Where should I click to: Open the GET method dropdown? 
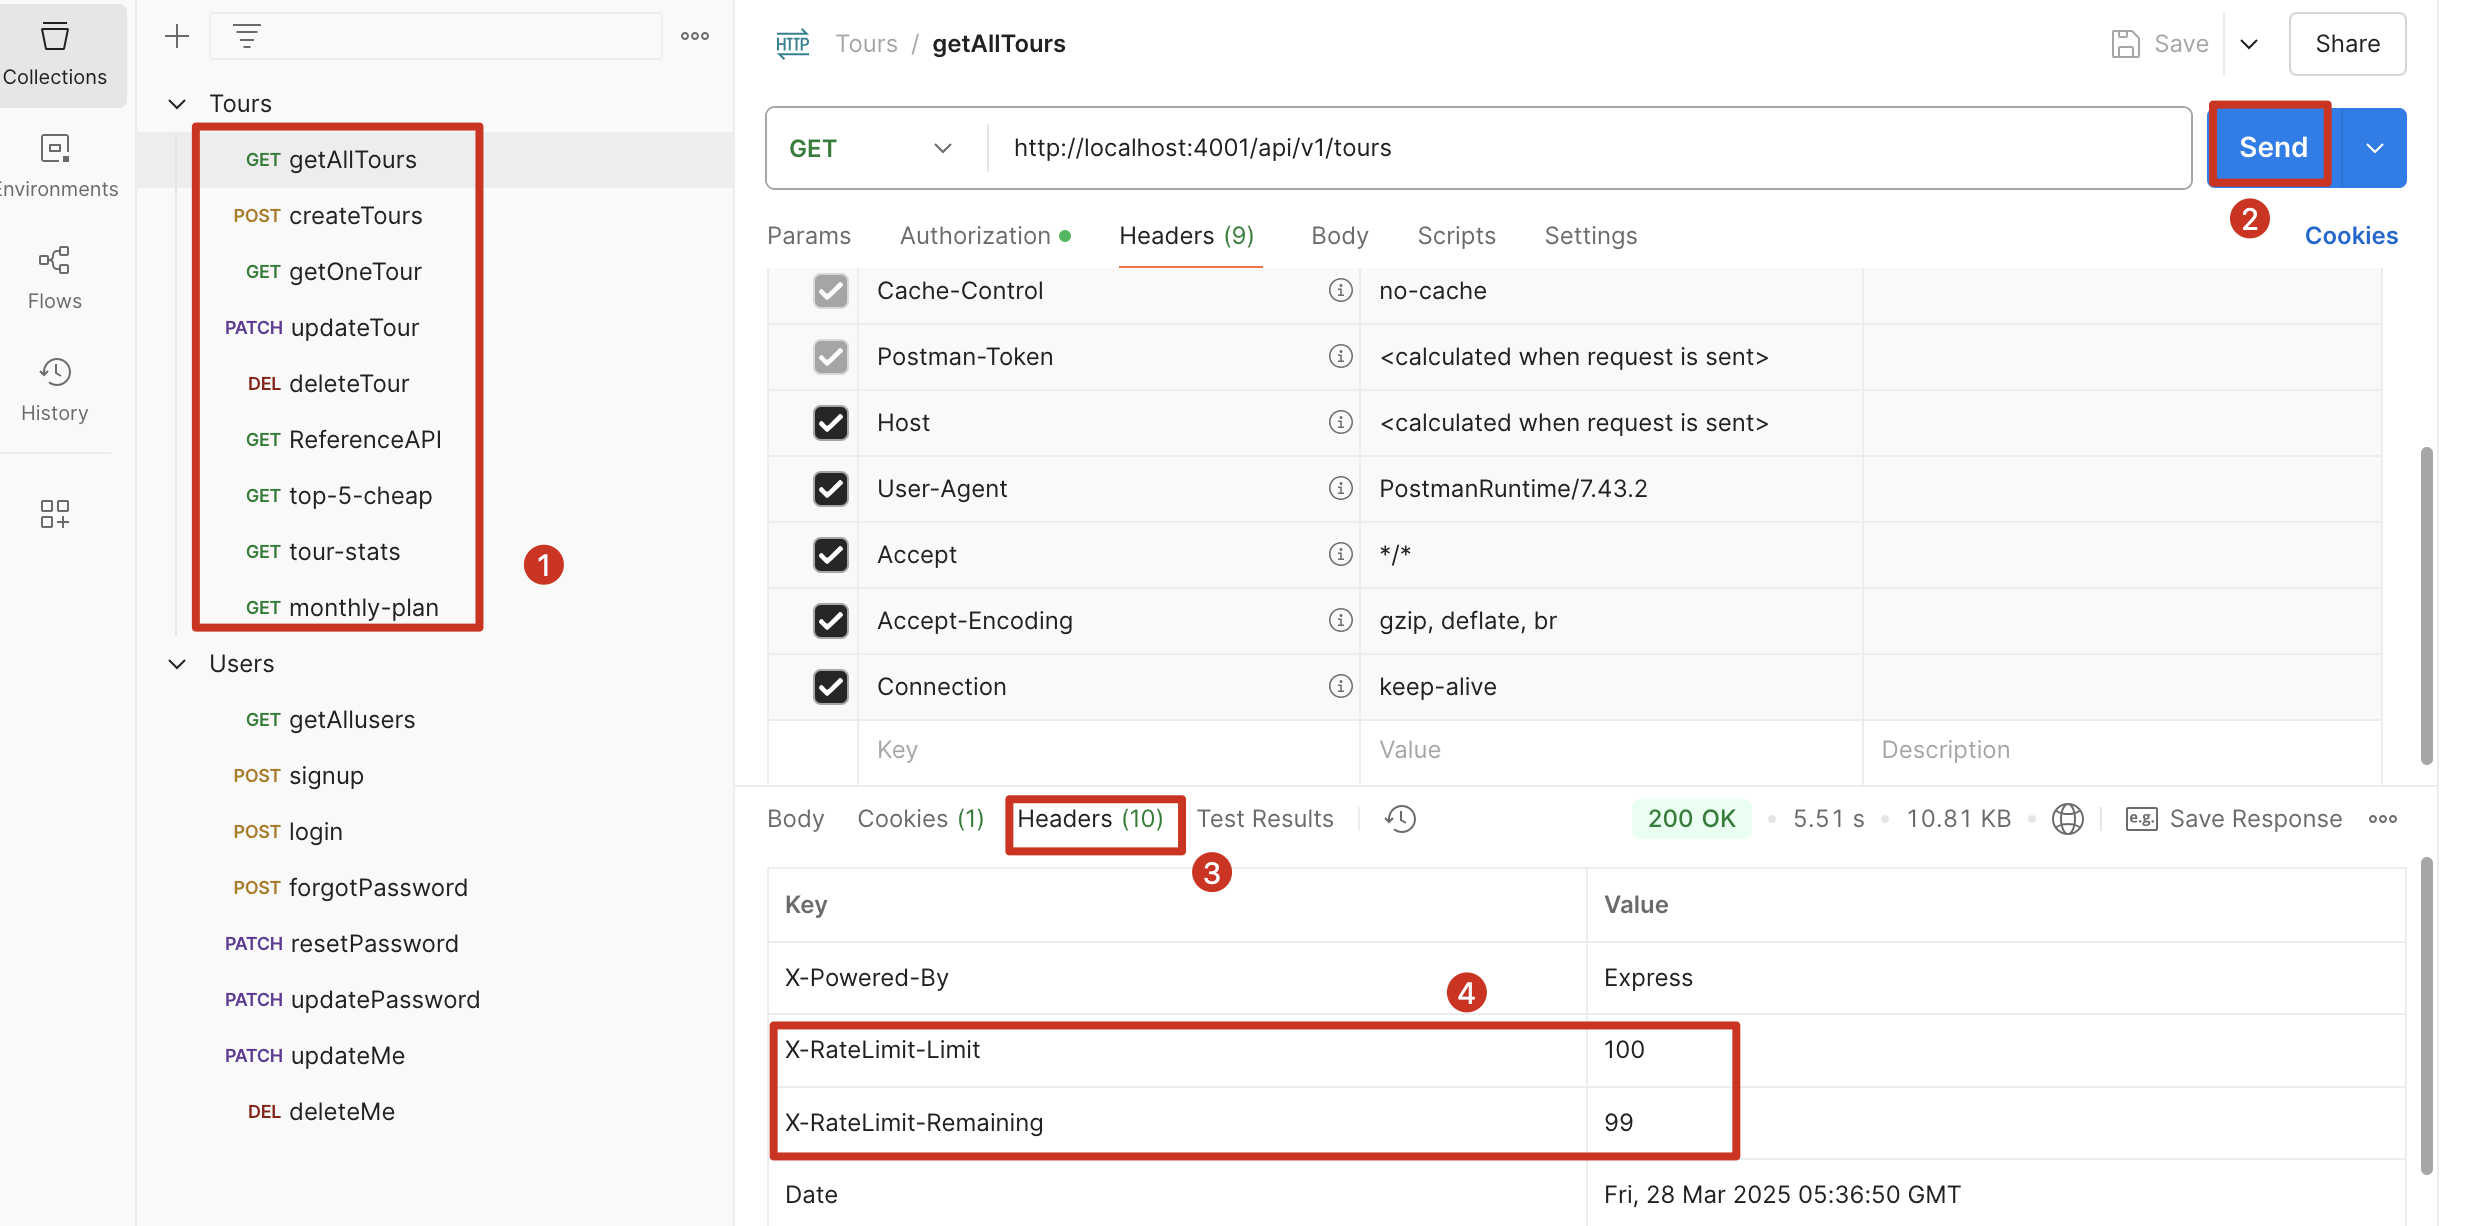coord(869,148)
